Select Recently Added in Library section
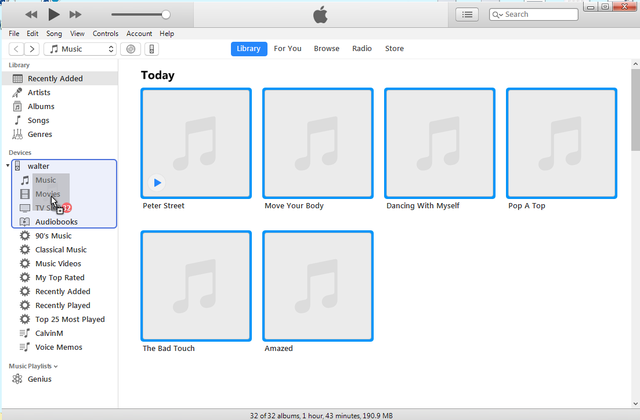This screenshot has width=640, height=420. [60, 78]
